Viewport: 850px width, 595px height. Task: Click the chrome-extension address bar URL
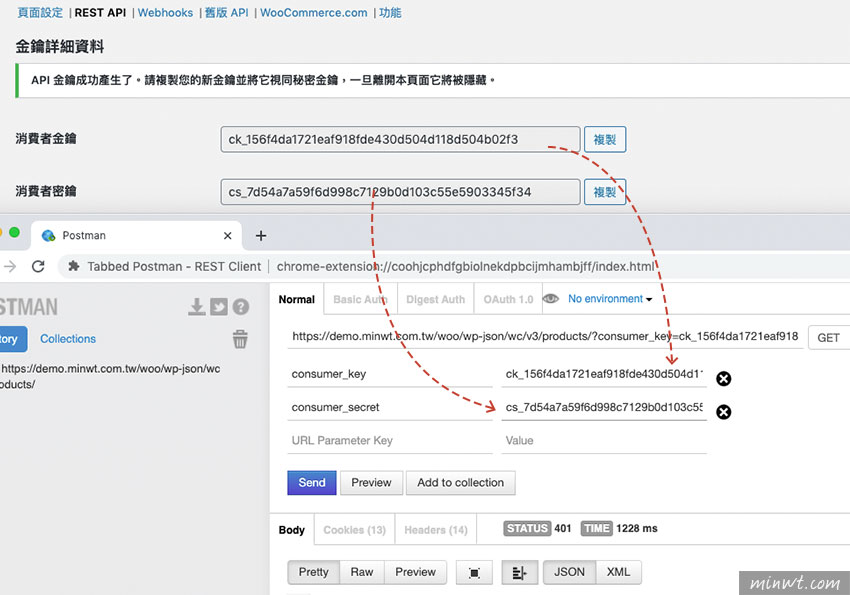tap(466, 266)
